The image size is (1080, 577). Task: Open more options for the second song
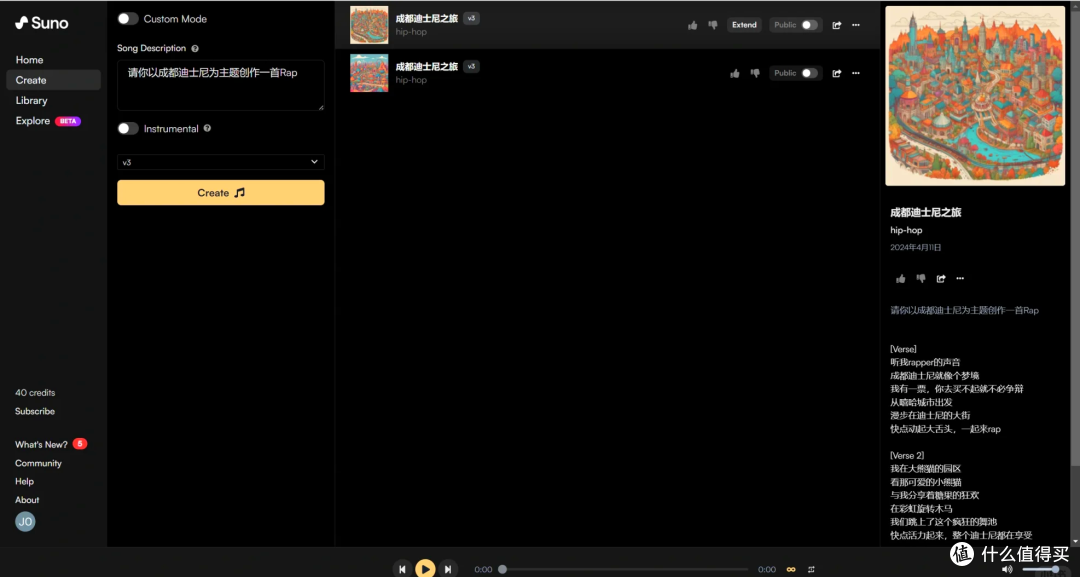click(x=855, y=73)
